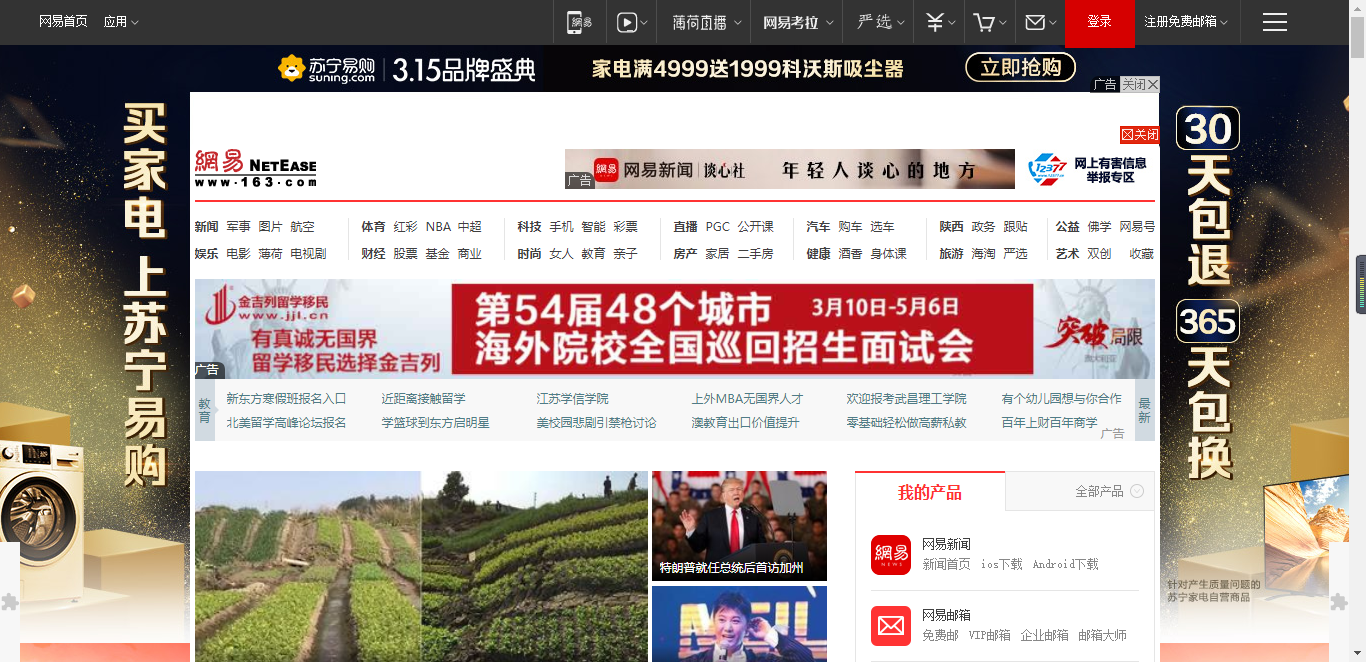Click the right side puzzle piece icon

click(1339, 601)
